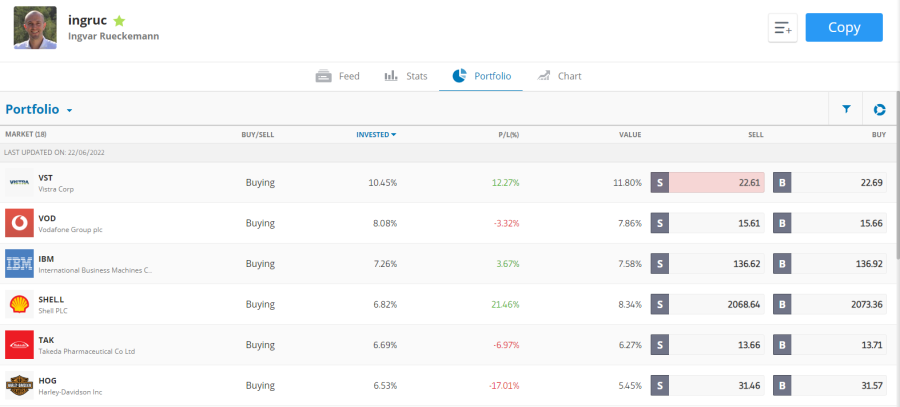
Task: Click the filter funnel icon
Action: 846,110
